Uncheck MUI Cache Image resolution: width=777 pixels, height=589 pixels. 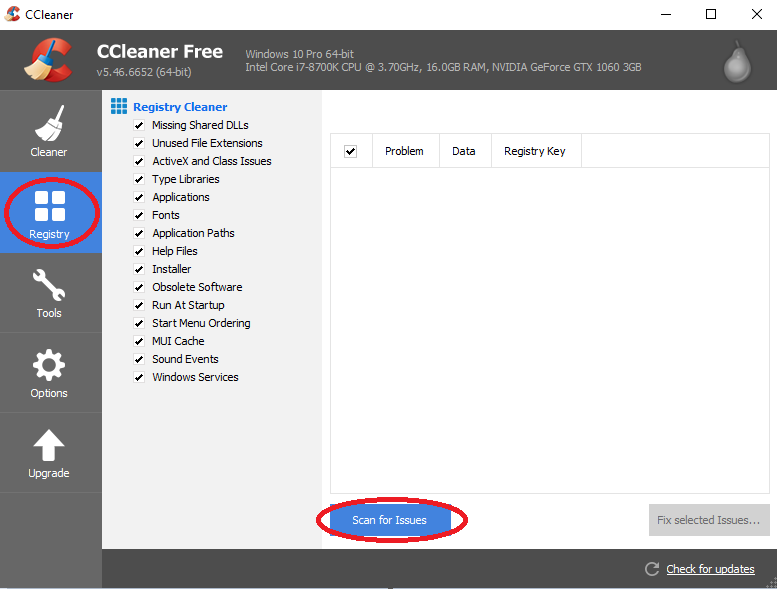pyautogui.click(x=139, y=341)
